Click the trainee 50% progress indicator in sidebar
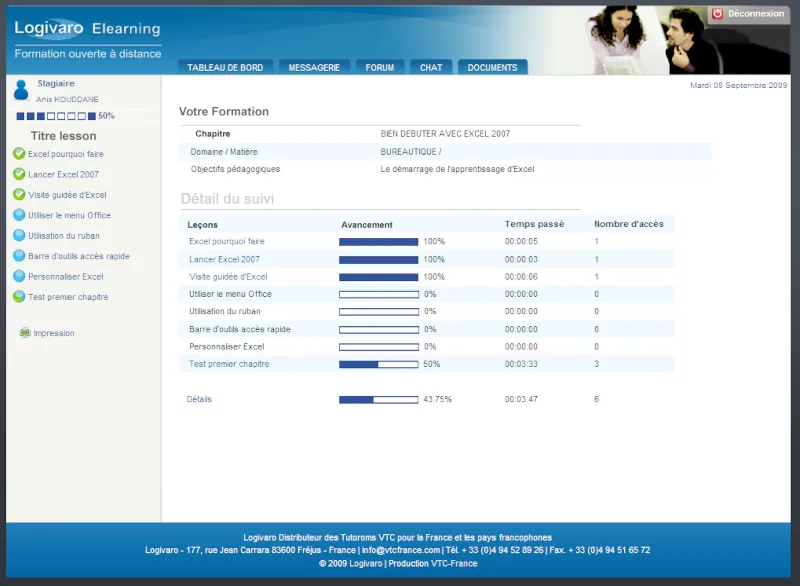The height and width of the screenshot is (586, 800). pyautogui.click(x=56, y=116)
